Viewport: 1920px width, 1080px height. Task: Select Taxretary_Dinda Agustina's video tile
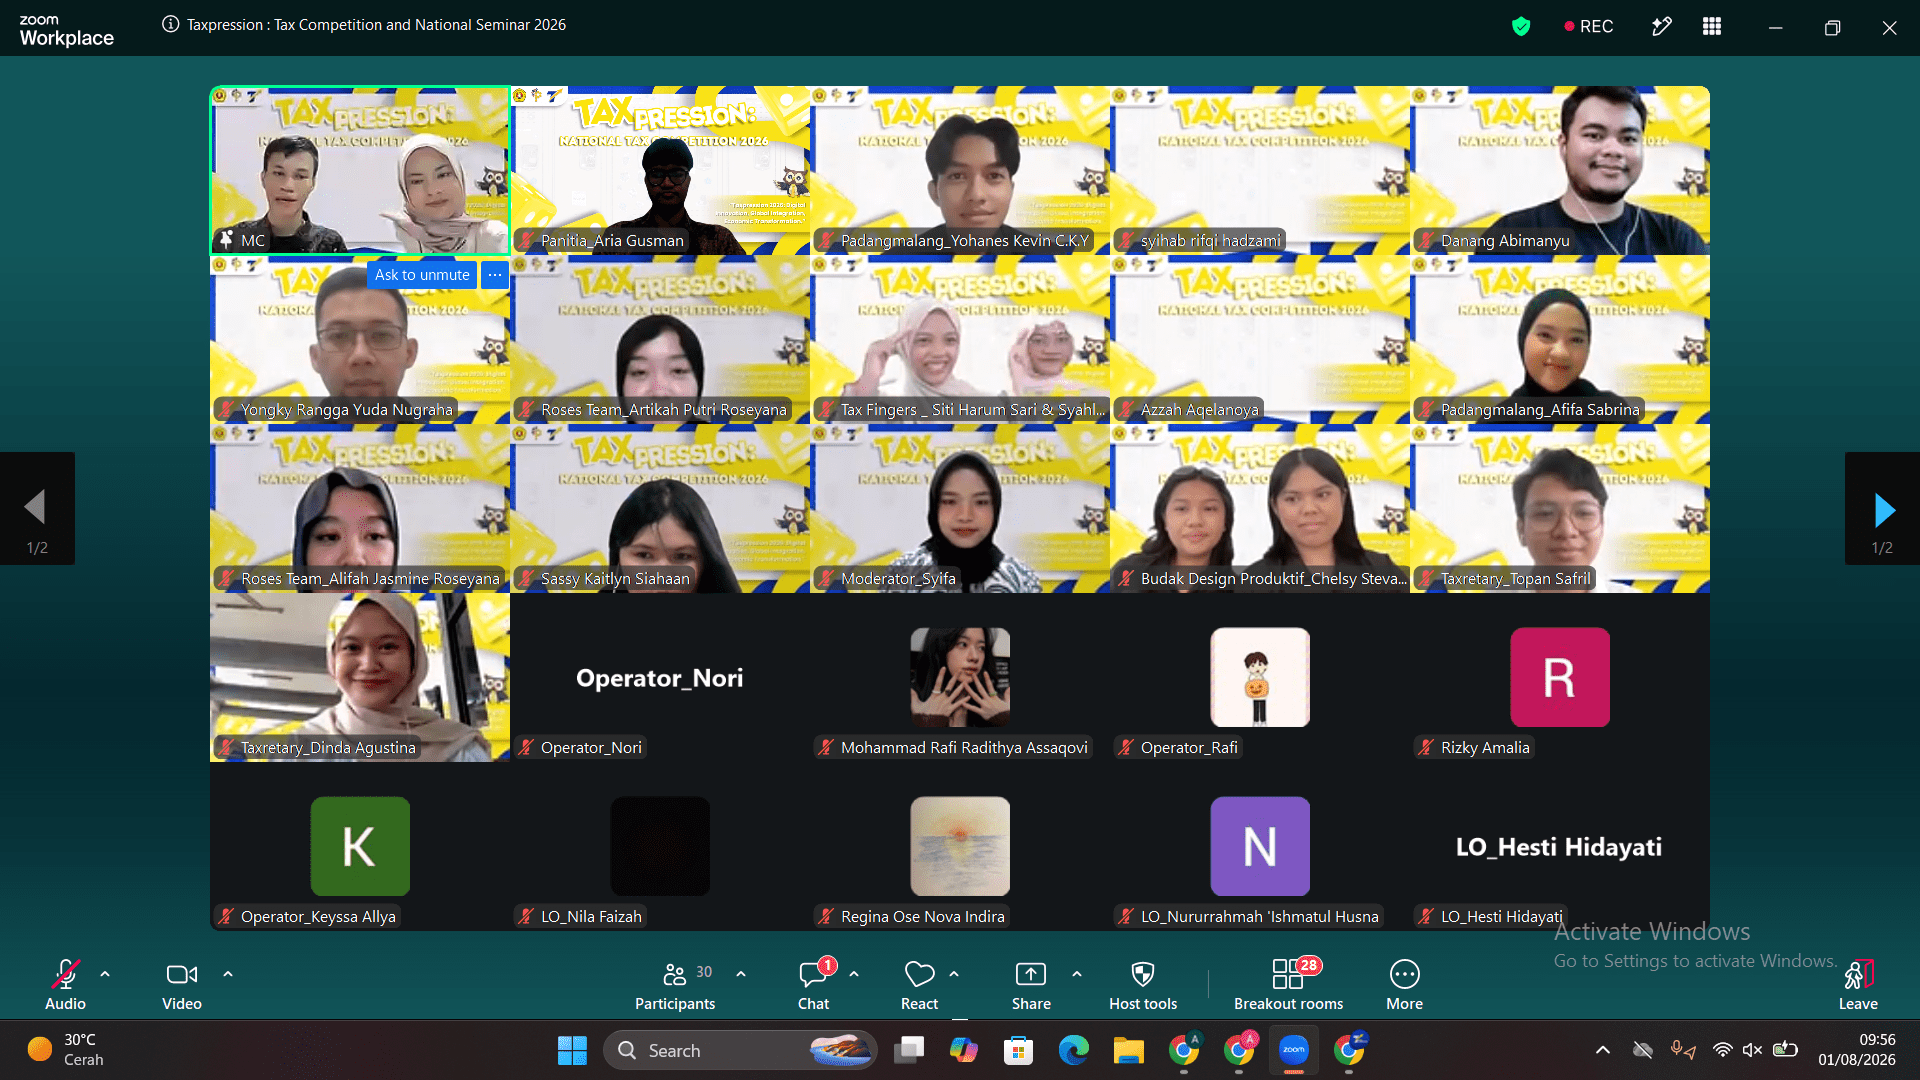click(360, 677)
